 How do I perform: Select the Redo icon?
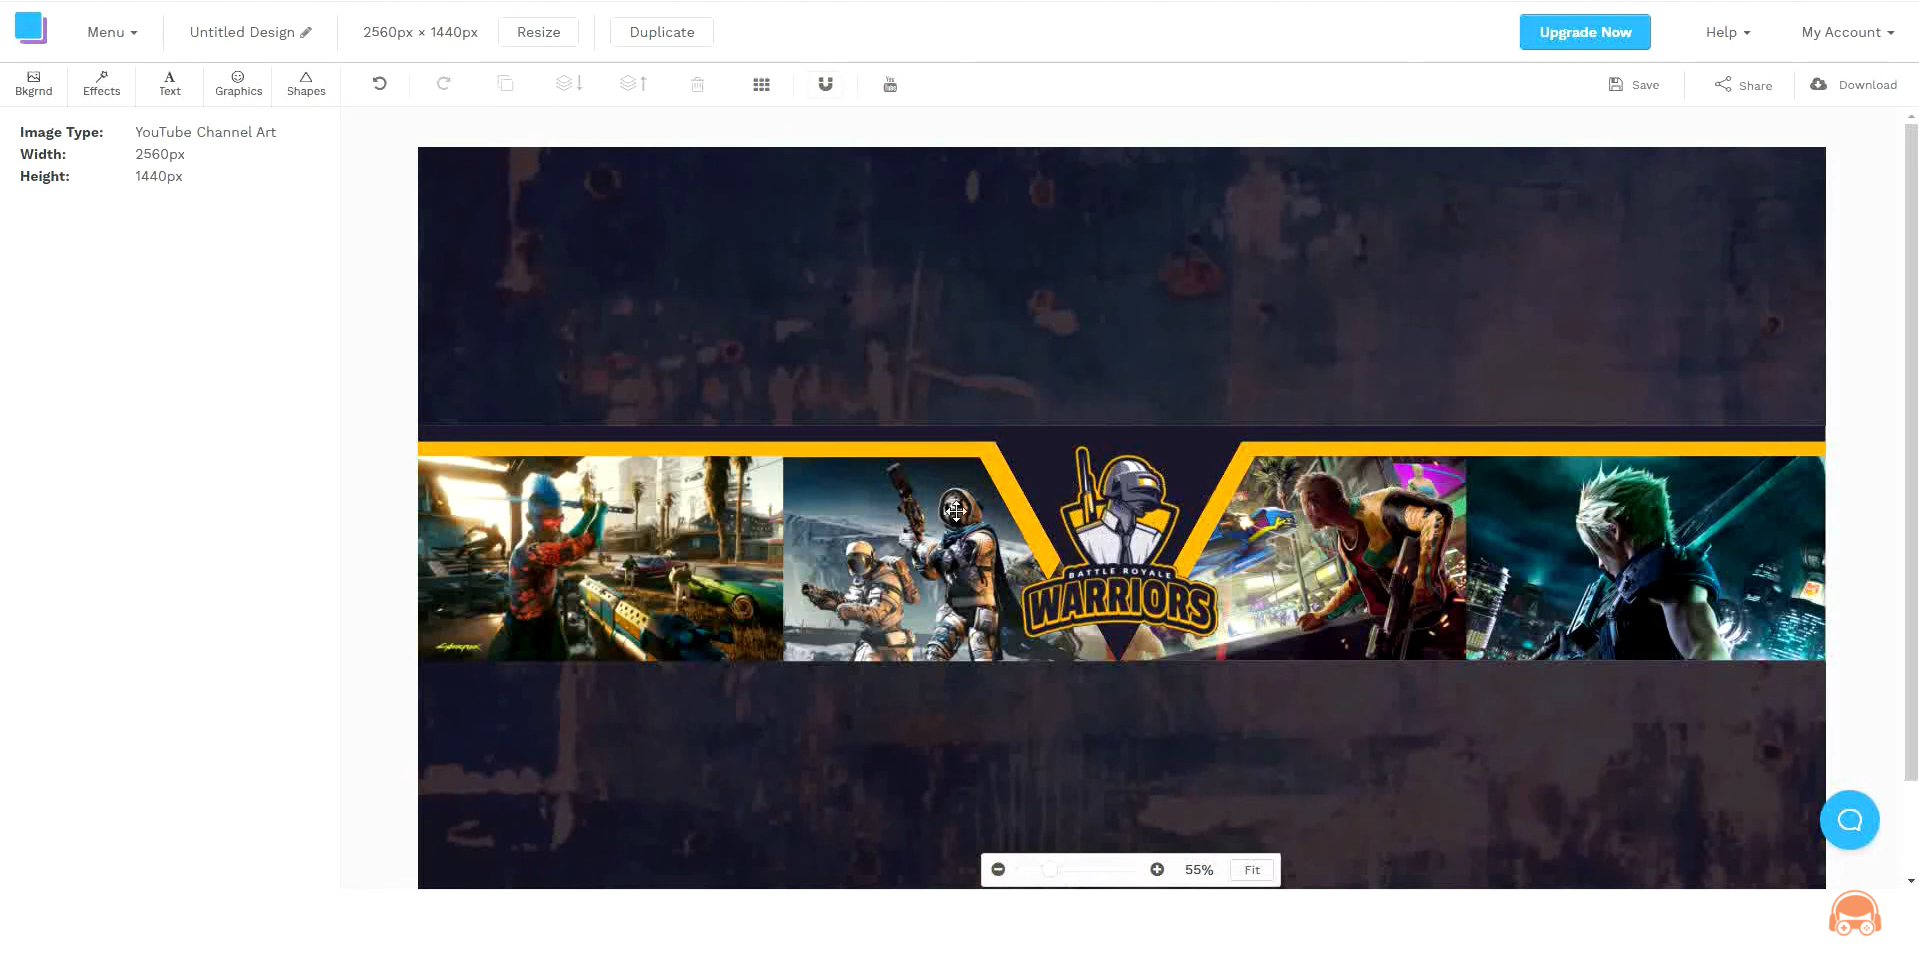tap(443, 84)
